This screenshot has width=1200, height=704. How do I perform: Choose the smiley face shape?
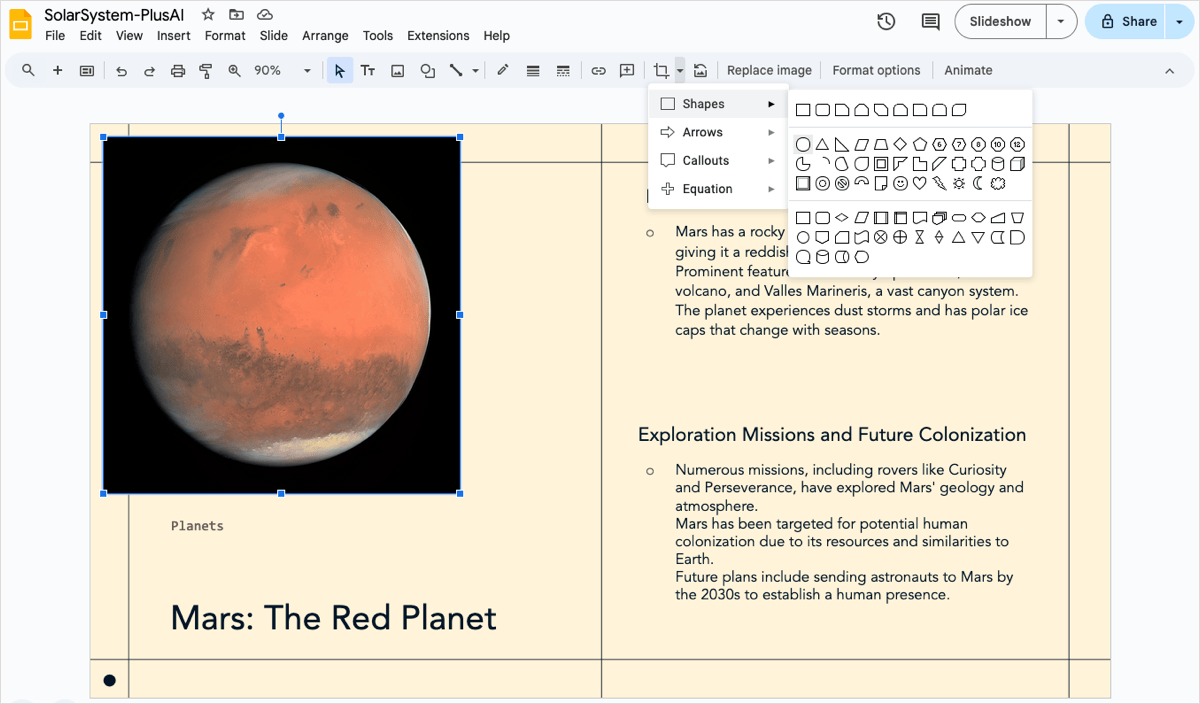(900, 183)
